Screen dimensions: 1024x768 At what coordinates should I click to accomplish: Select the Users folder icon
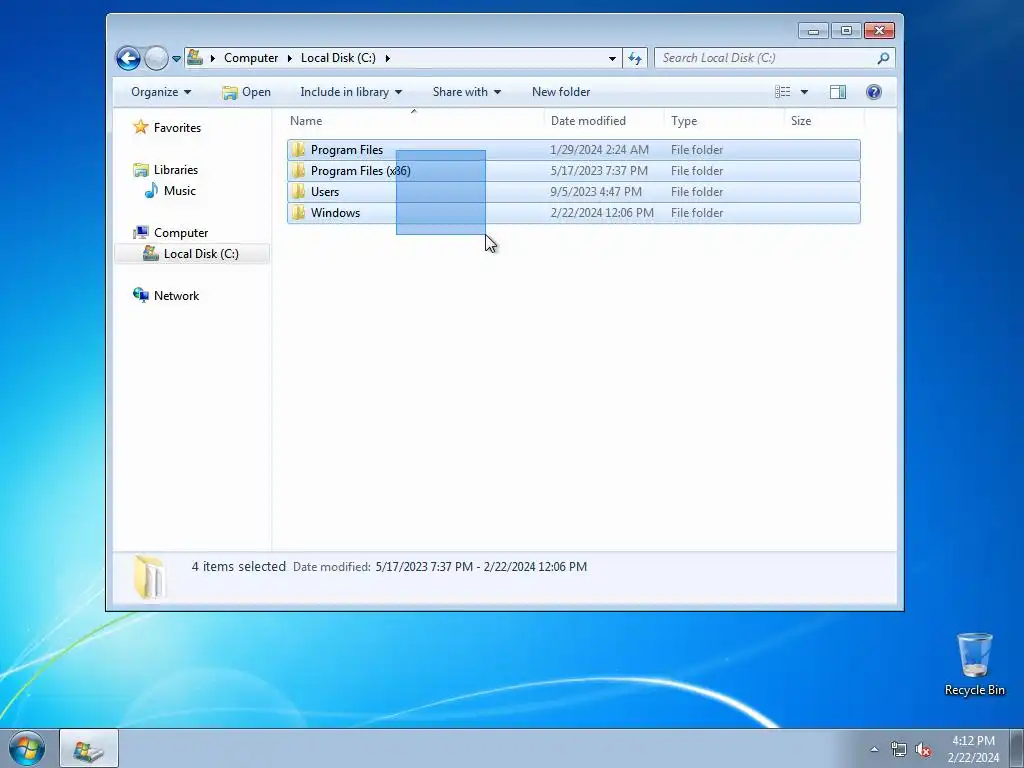298,191
